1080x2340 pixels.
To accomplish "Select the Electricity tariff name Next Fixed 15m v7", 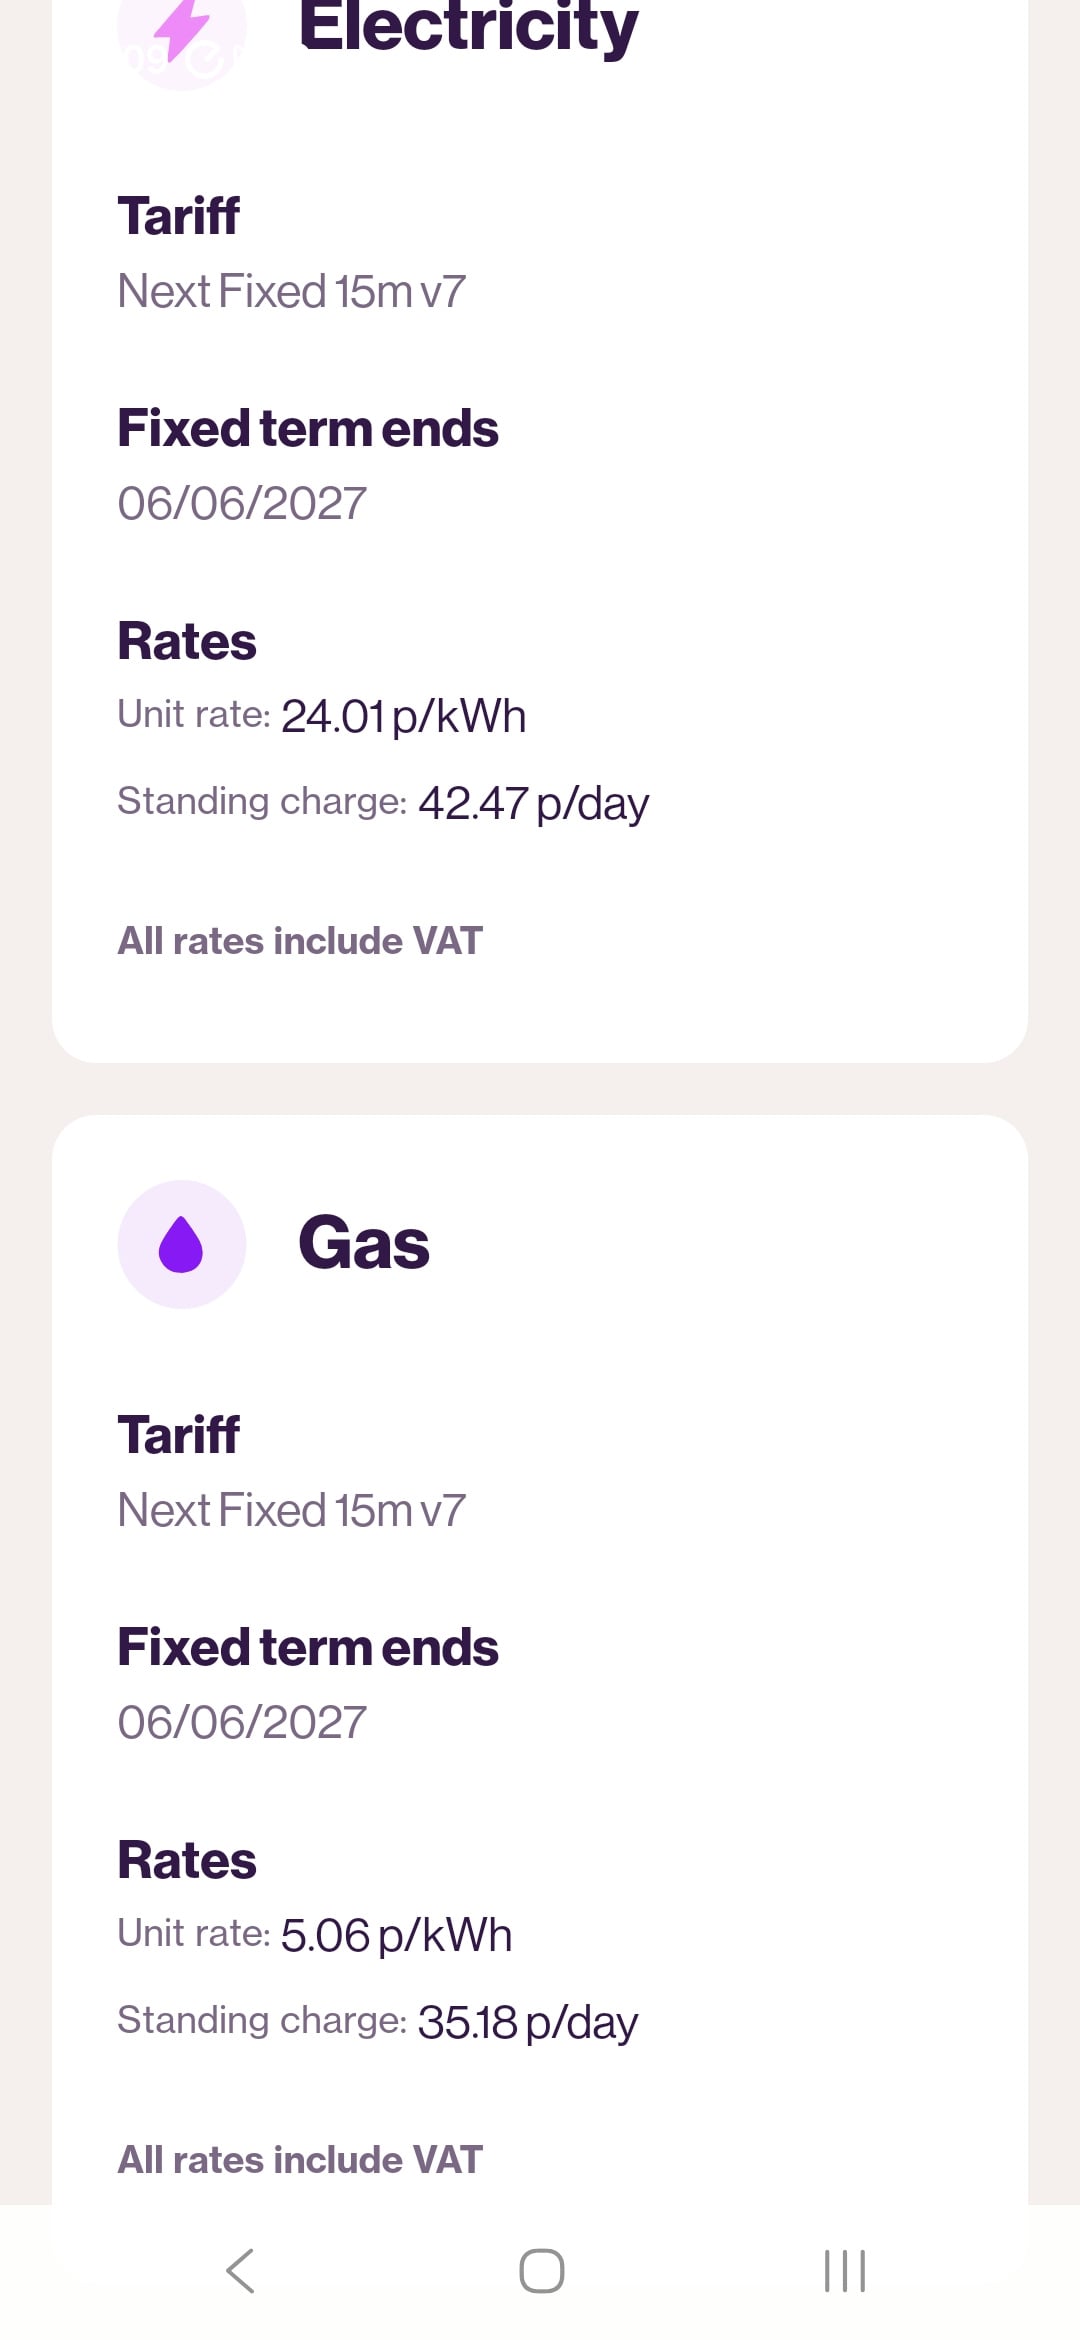I will pyautogui.click(x=291, y=292).
